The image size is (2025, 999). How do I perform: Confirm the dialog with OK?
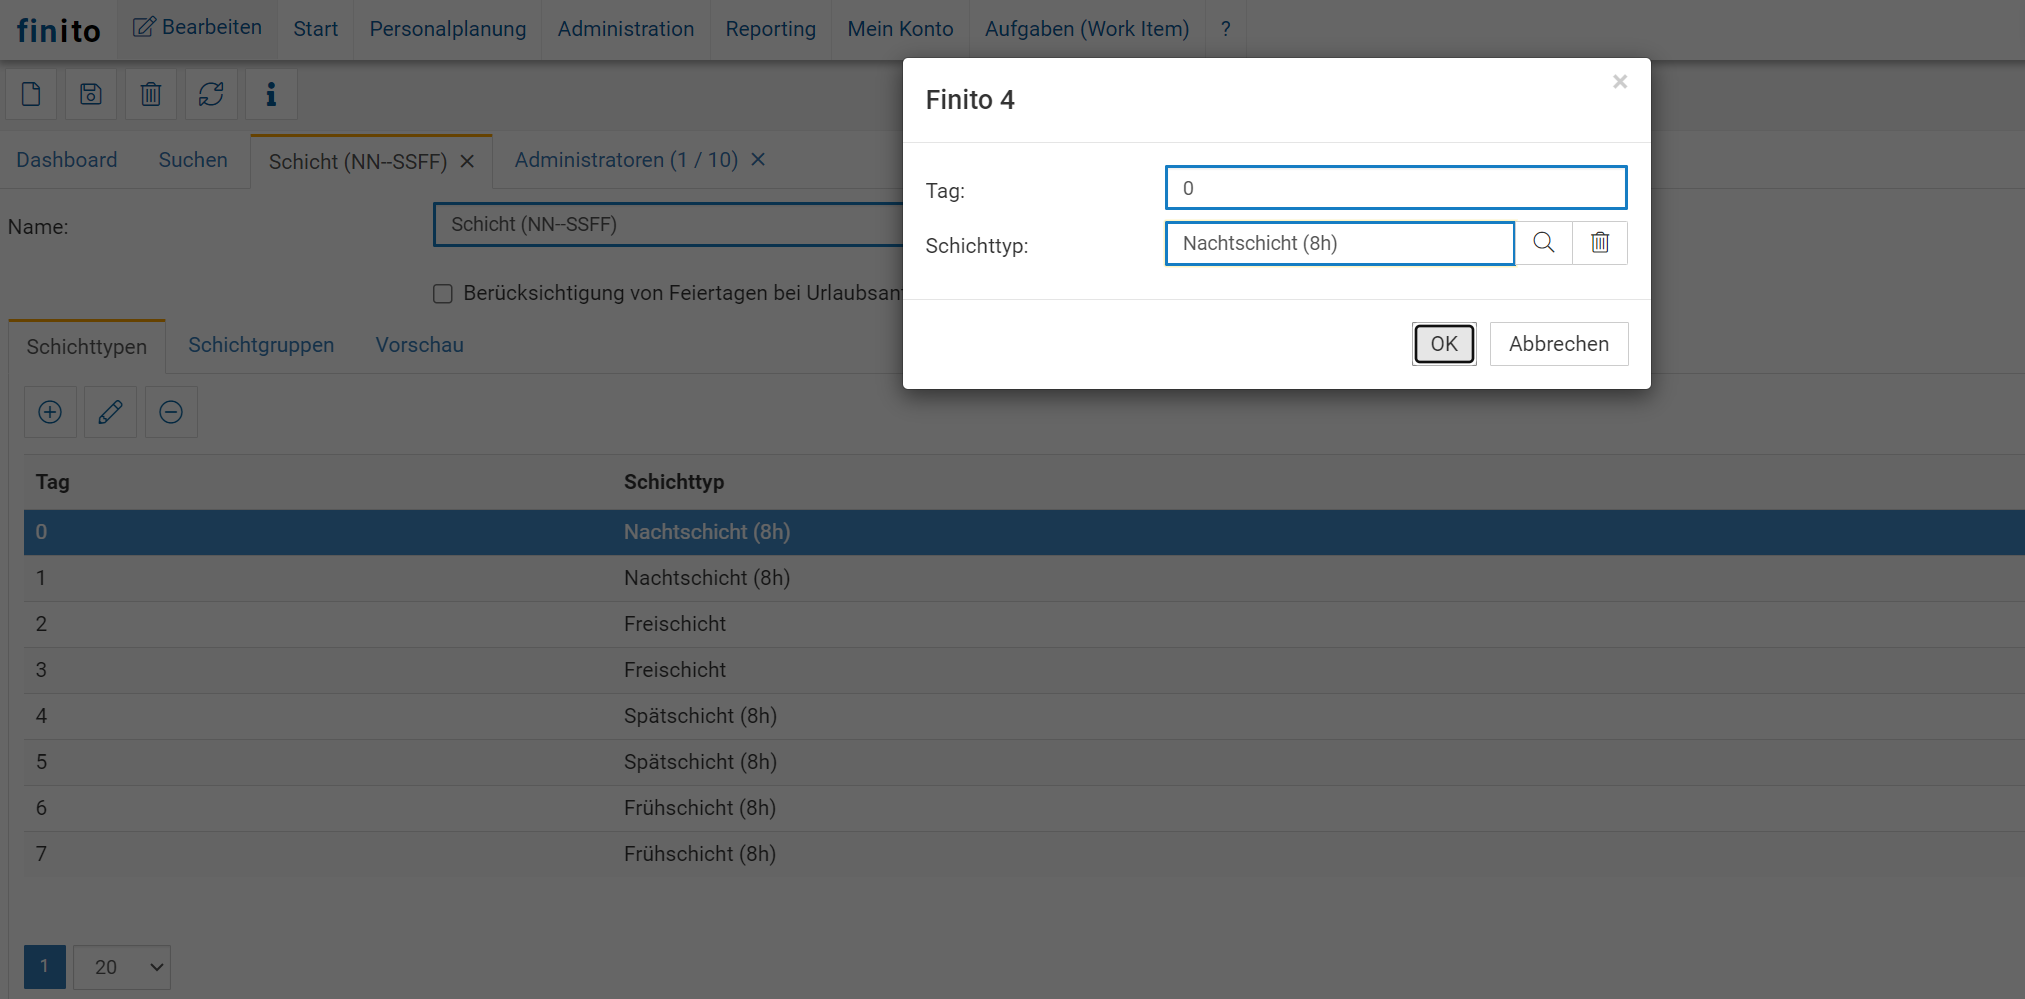[x=1443, y=344]
